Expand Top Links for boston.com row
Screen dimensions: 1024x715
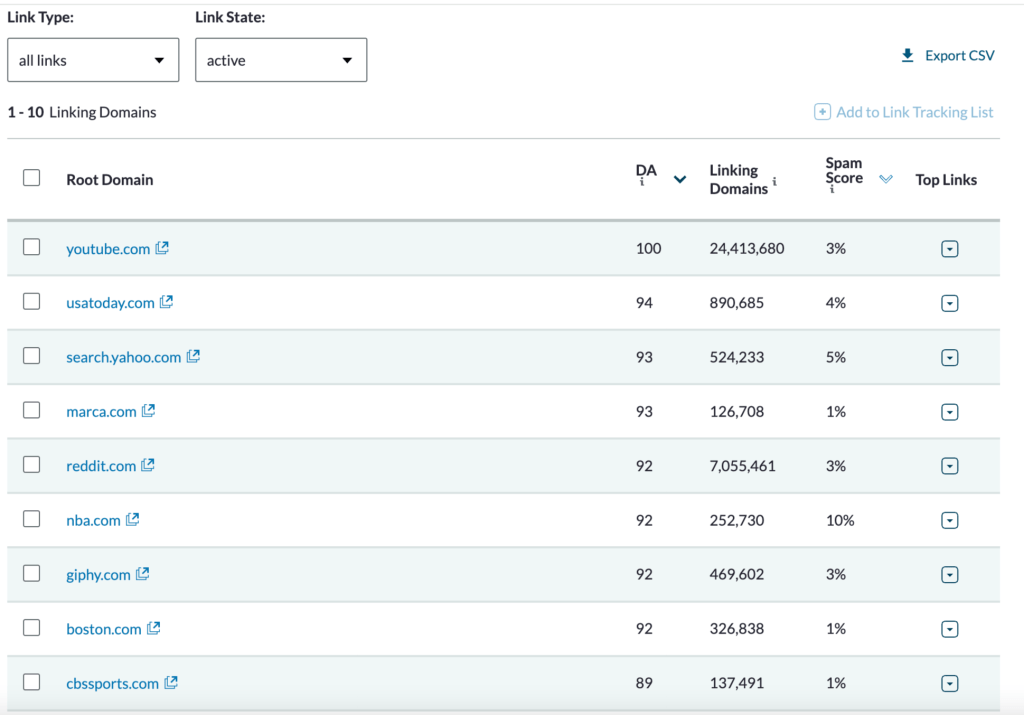(950, 629)
